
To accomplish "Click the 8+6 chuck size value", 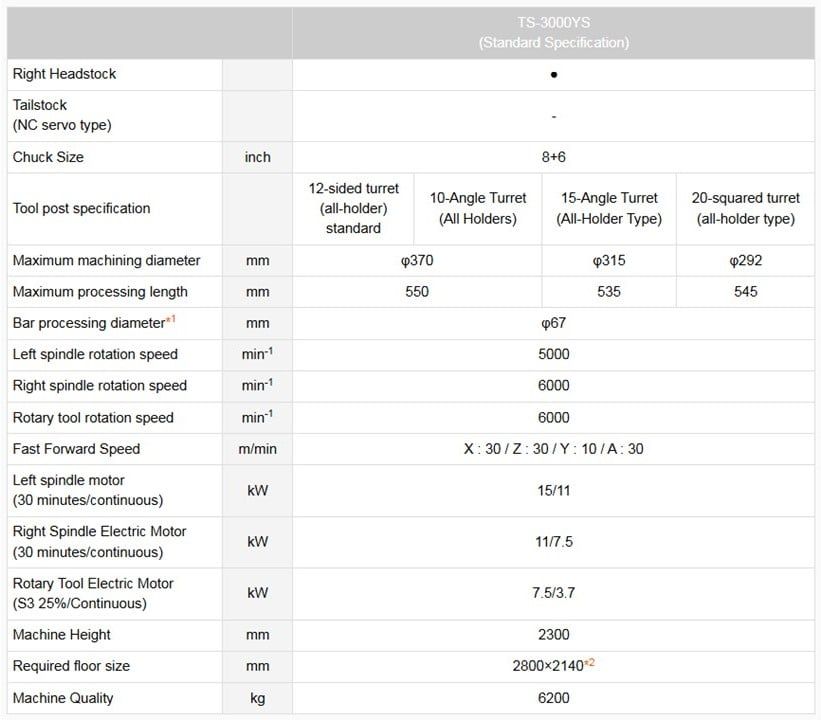I will [x=553, y=157].
